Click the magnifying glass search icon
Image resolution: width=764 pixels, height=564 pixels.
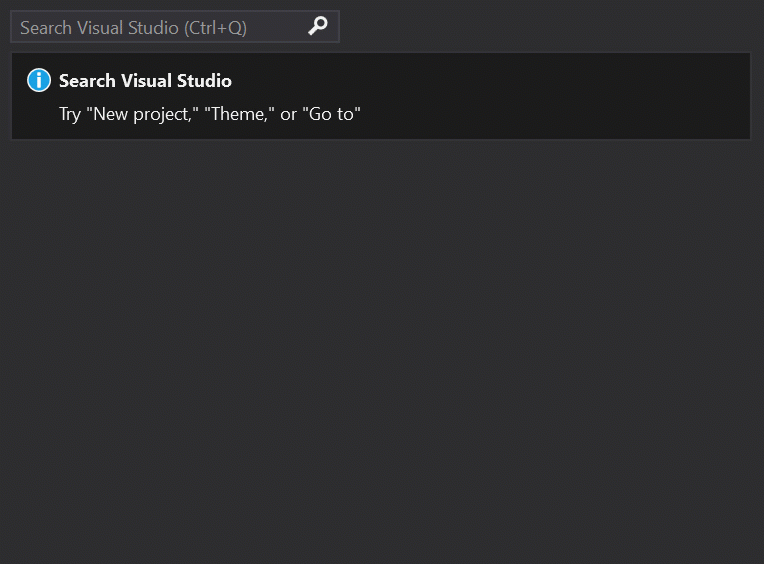[318, 27]
